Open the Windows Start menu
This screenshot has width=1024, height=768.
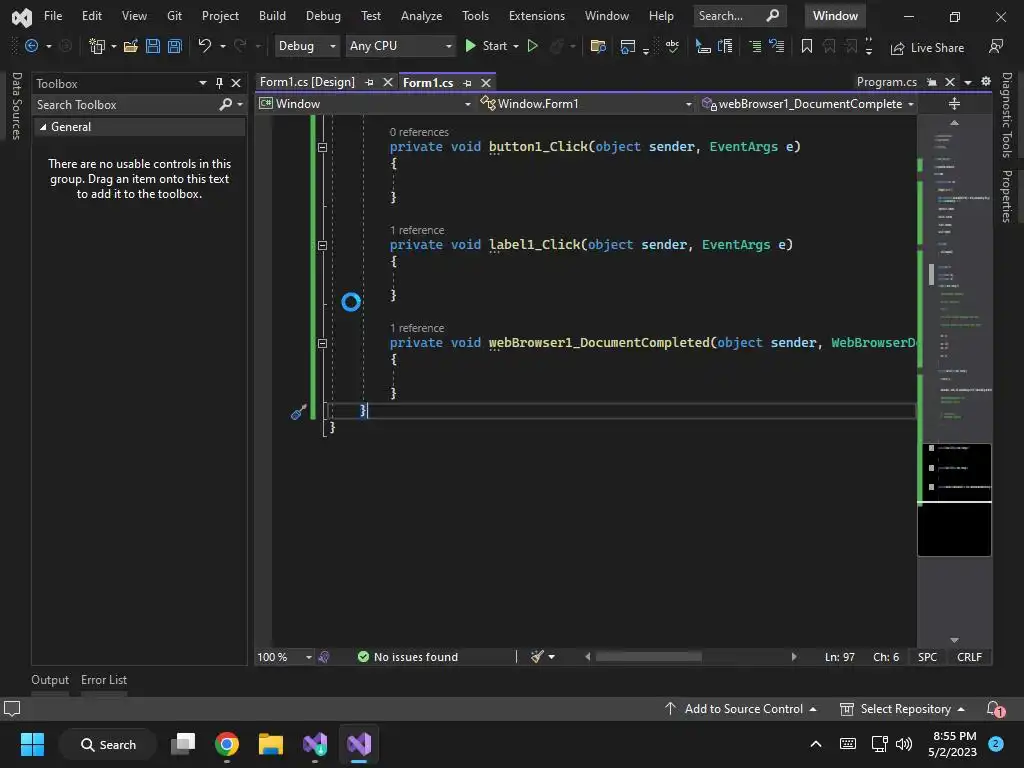click(x=32, y=744)
